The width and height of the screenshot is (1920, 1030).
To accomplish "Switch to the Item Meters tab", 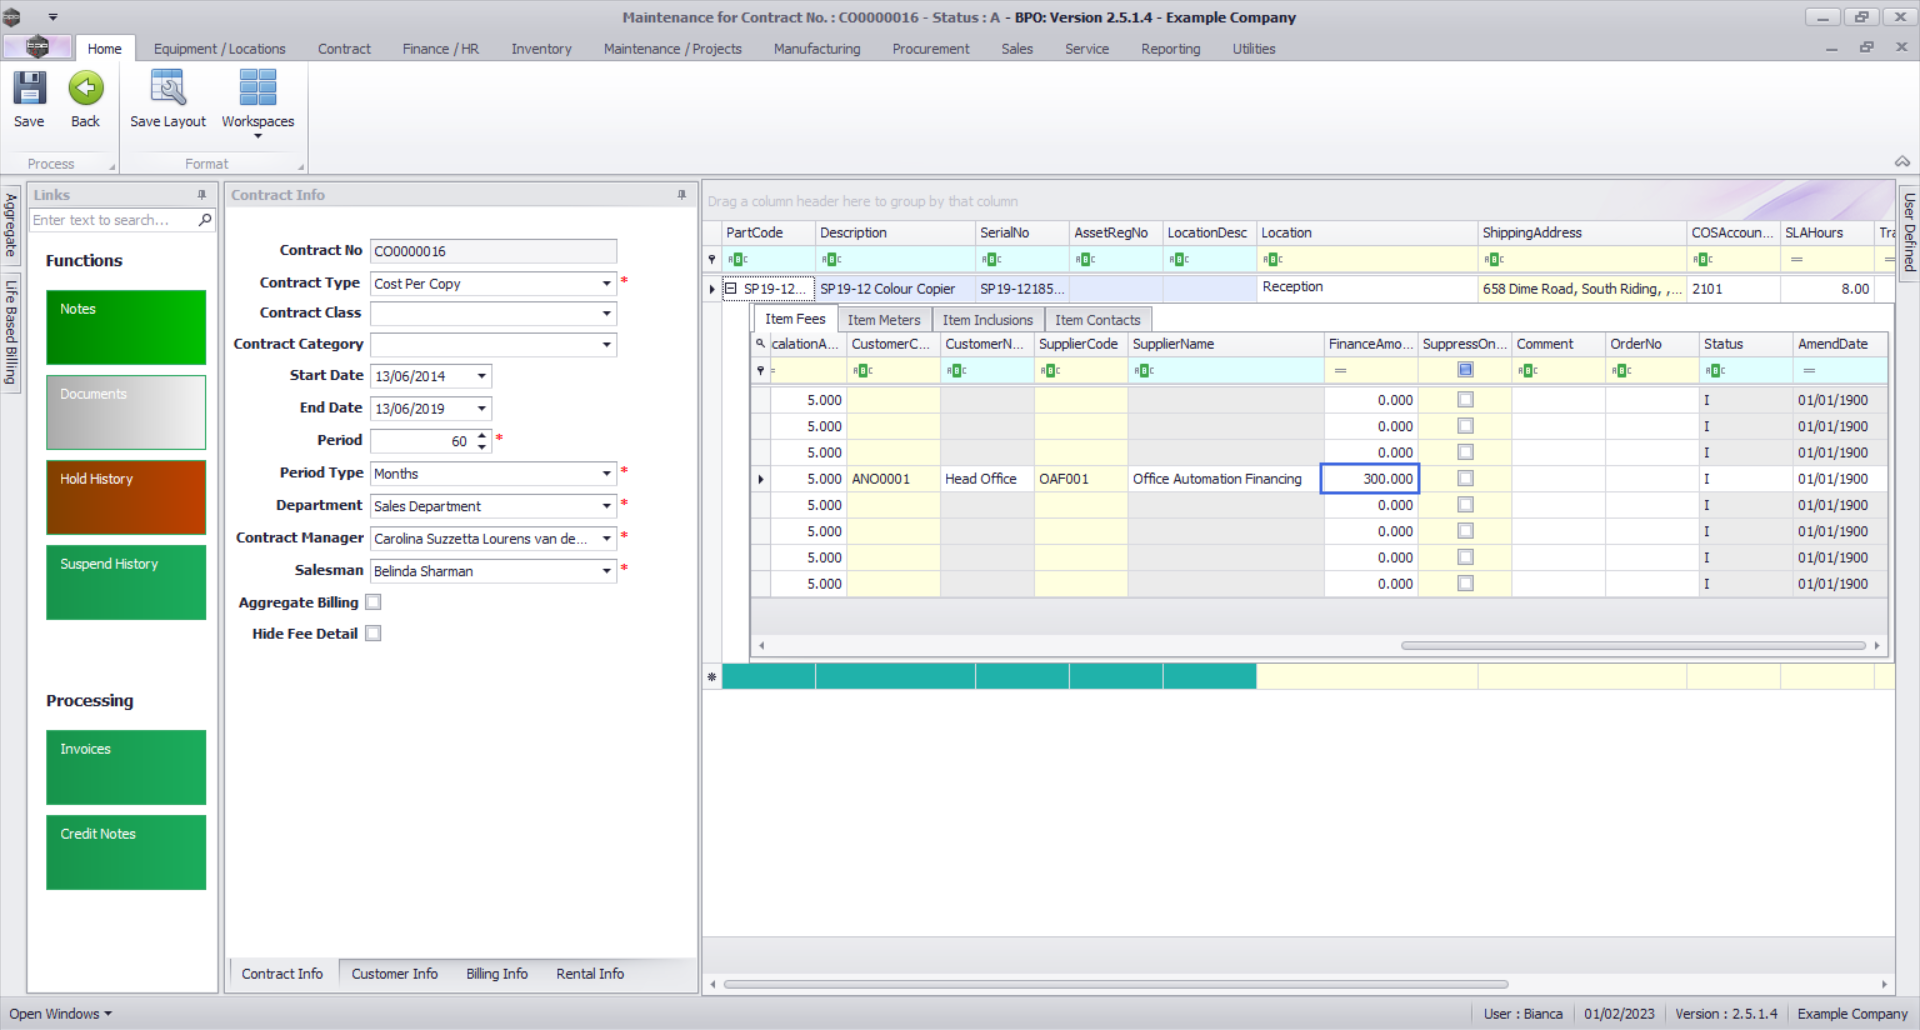I will coord(883,320).
